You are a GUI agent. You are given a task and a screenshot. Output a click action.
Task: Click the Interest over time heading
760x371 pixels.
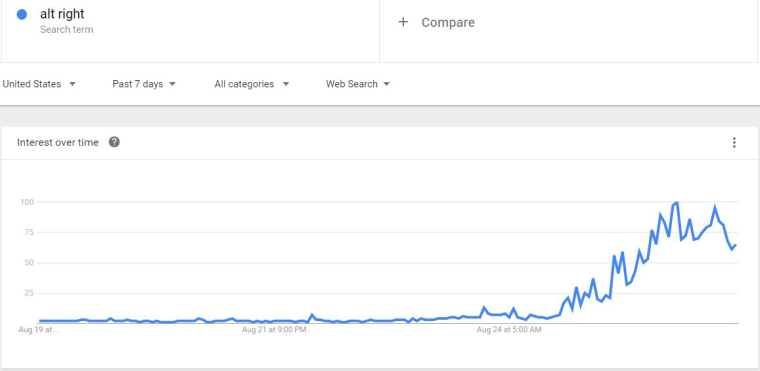click(58, 142)
